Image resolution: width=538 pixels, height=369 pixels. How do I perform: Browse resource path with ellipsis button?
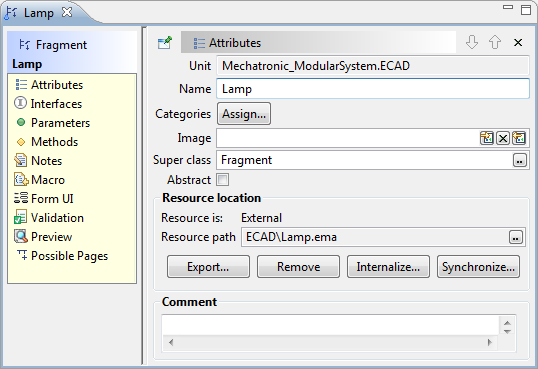coord(515,237)
